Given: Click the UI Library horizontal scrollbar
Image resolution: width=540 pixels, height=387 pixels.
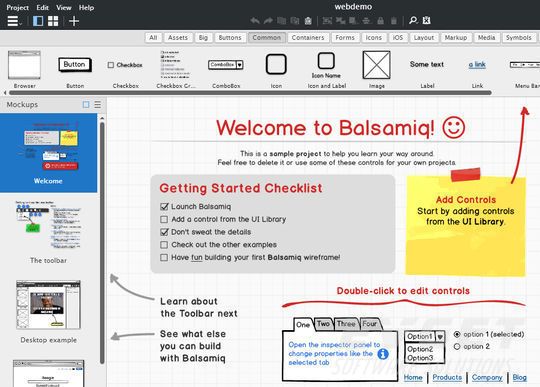Looking at the screenshot, I should click(x=250, y=93).
